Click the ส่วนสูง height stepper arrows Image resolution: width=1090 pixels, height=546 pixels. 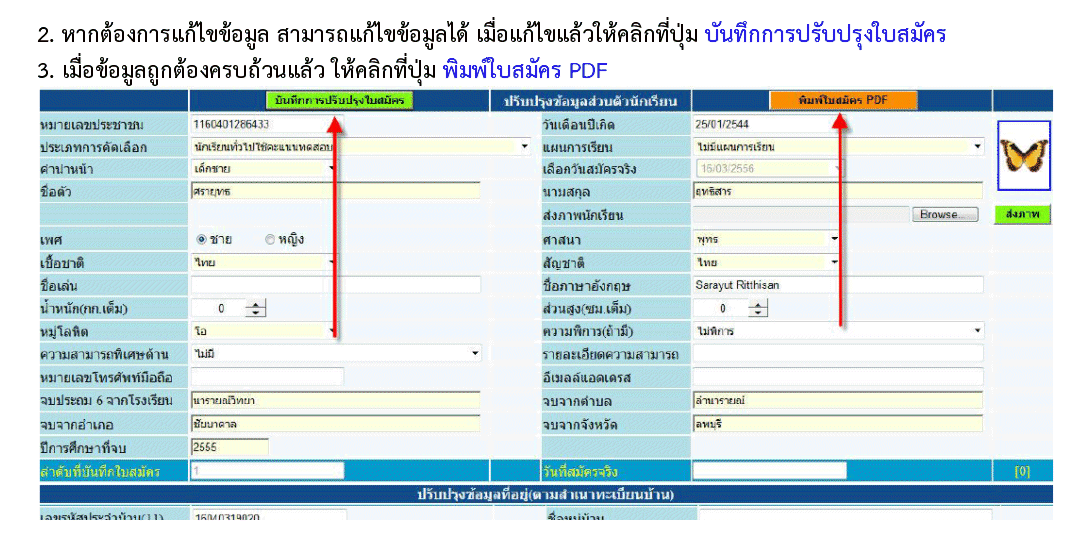[x=759, y=309]
